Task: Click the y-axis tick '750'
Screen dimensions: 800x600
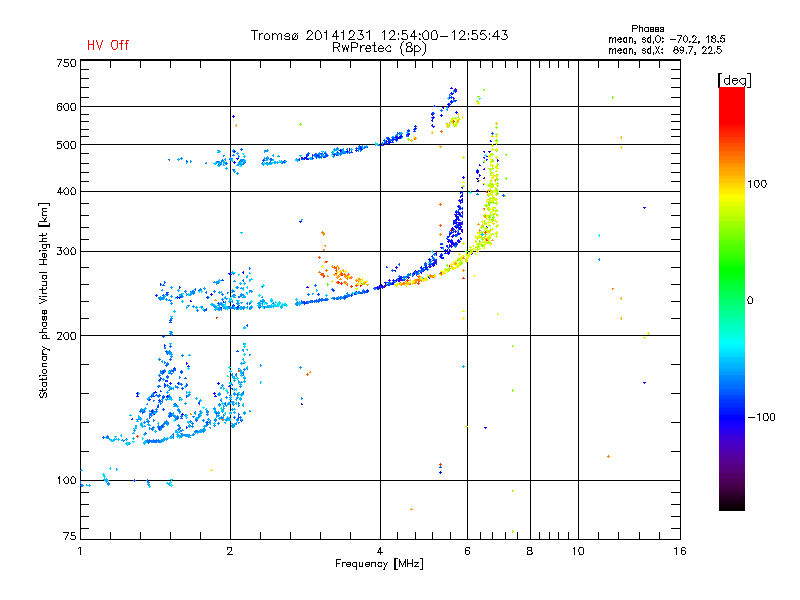Action: pos(66,63)
